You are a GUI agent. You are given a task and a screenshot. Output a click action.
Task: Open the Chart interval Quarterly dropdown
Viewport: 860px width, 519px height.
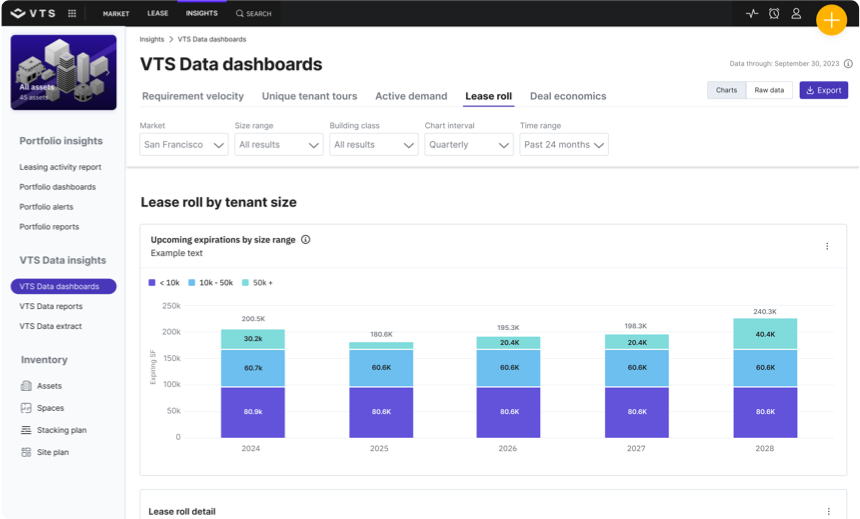pyautogui.click(x=469, y=145)
